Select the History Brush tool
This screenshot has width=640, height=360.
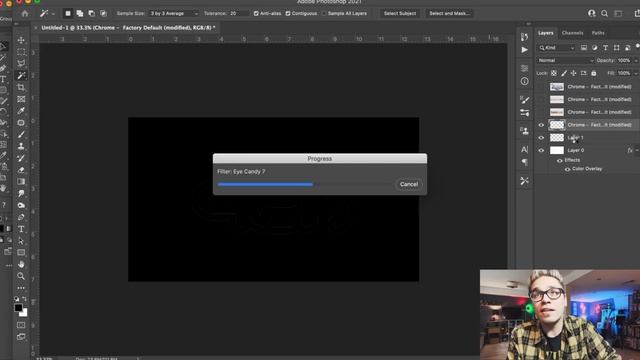coord(21,158)
